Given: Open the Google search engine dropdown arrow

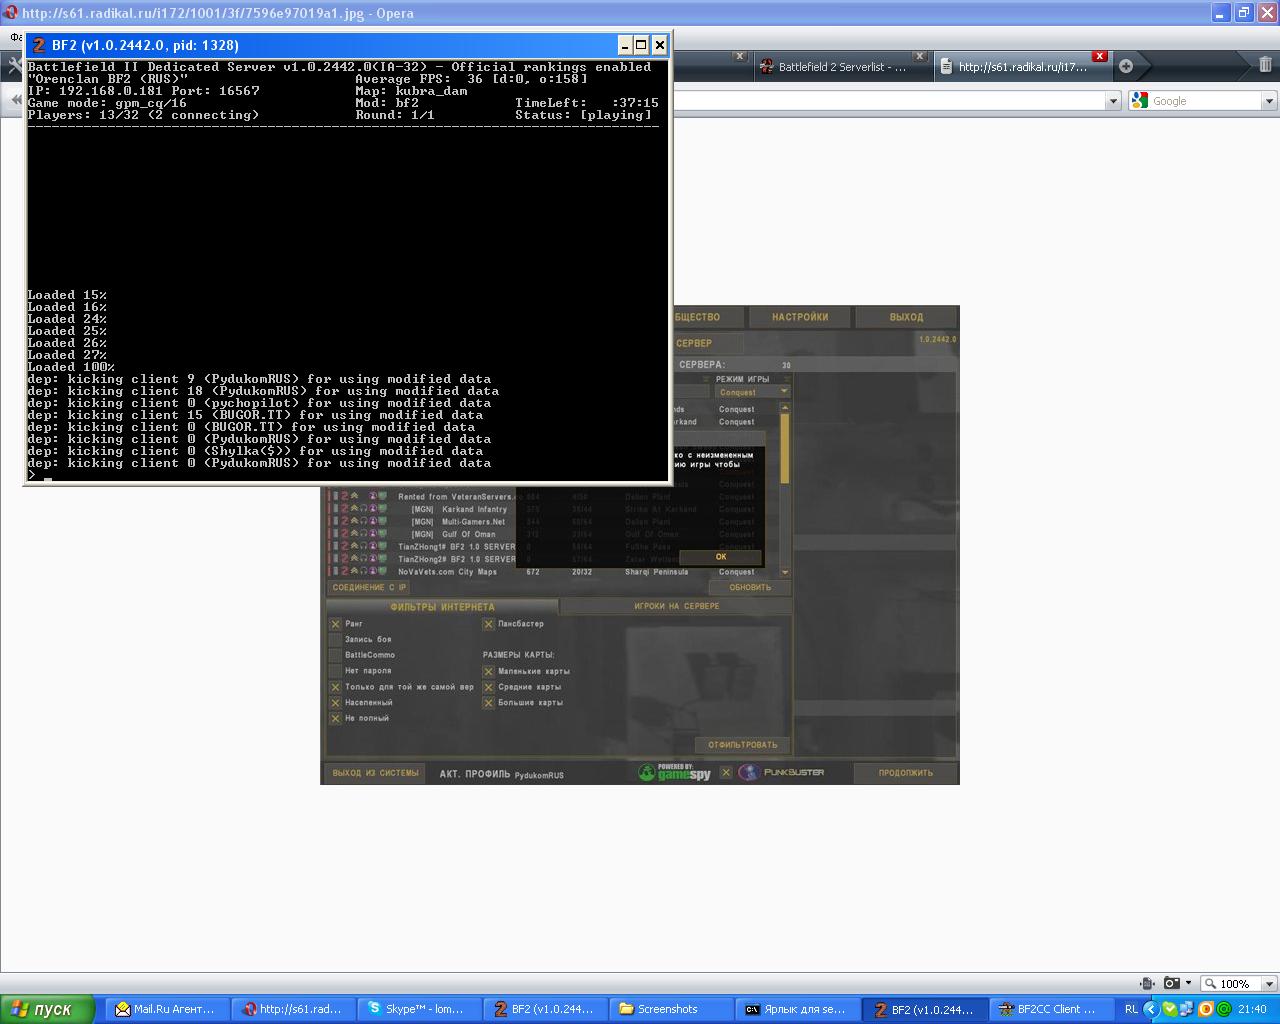Looking at the screenshot, I should tap(1269, 100).
